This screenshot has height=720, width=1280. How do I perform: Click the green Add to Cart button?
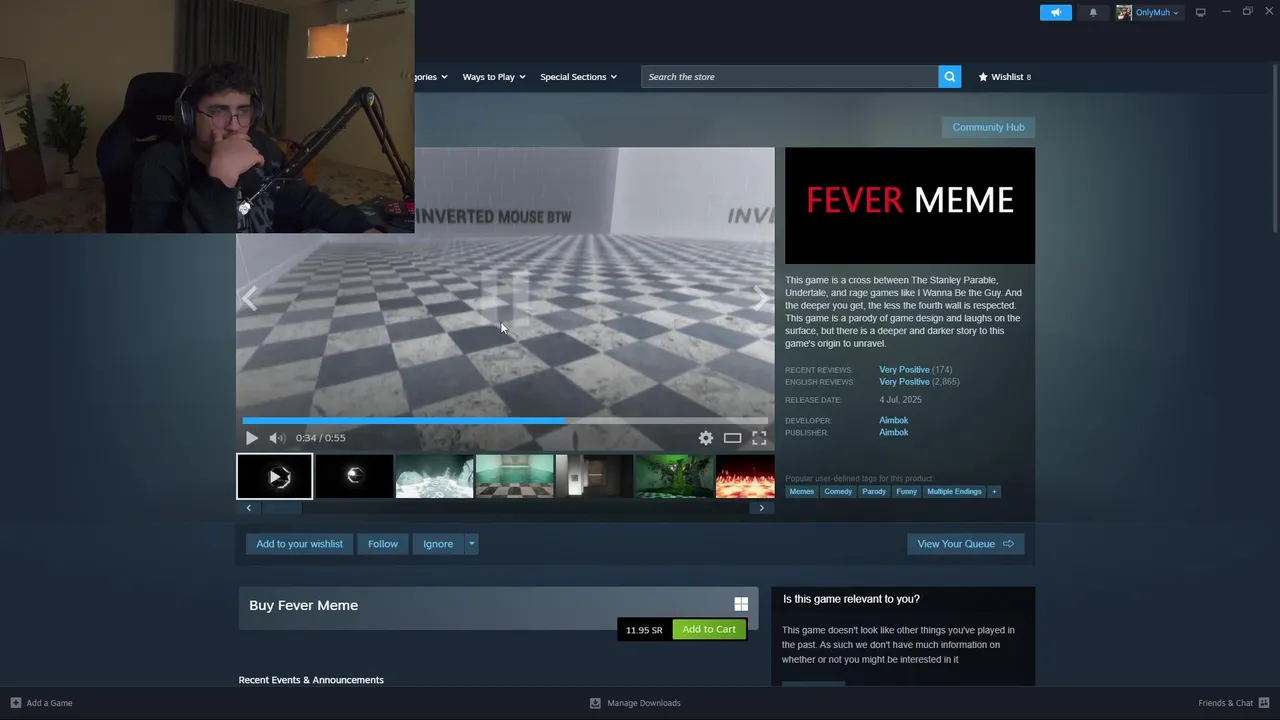(709, 629)
